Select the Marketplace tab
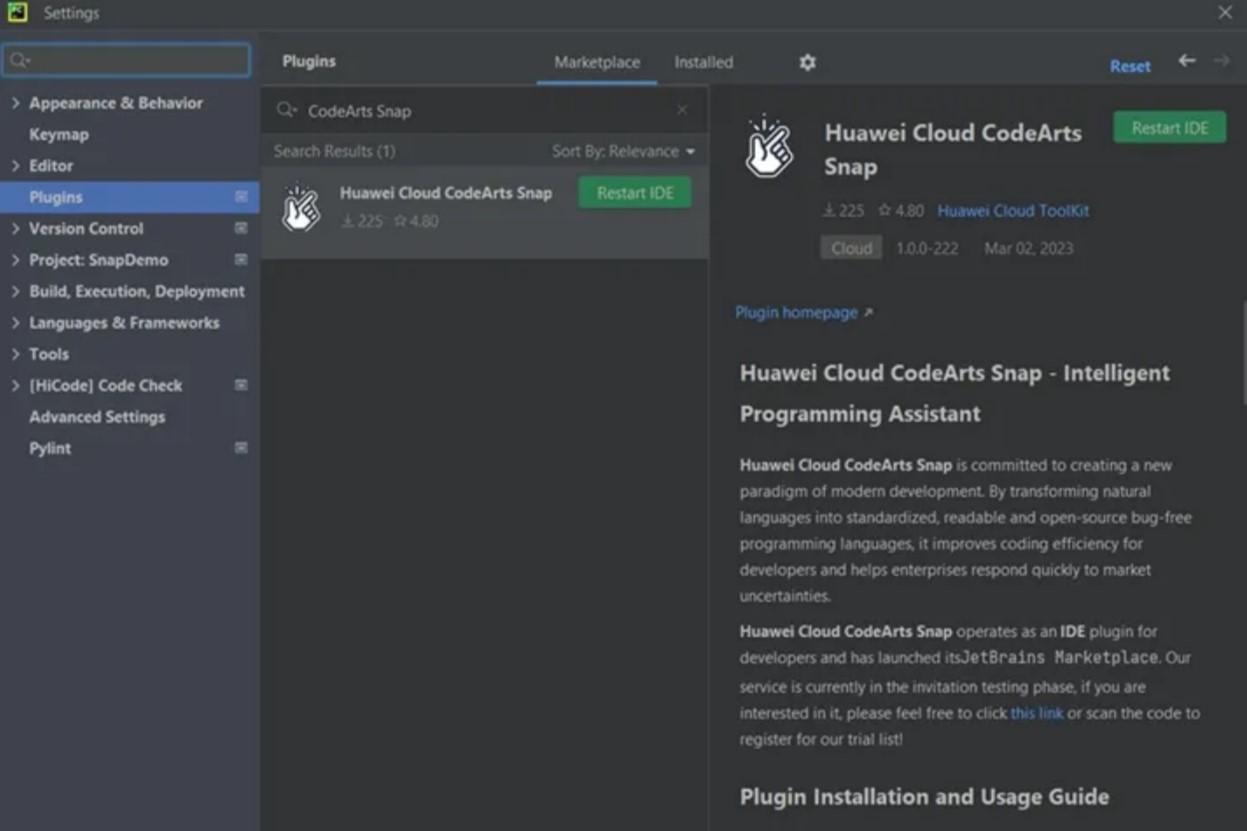Screen dimensions: 1247x831 [596, 61]
